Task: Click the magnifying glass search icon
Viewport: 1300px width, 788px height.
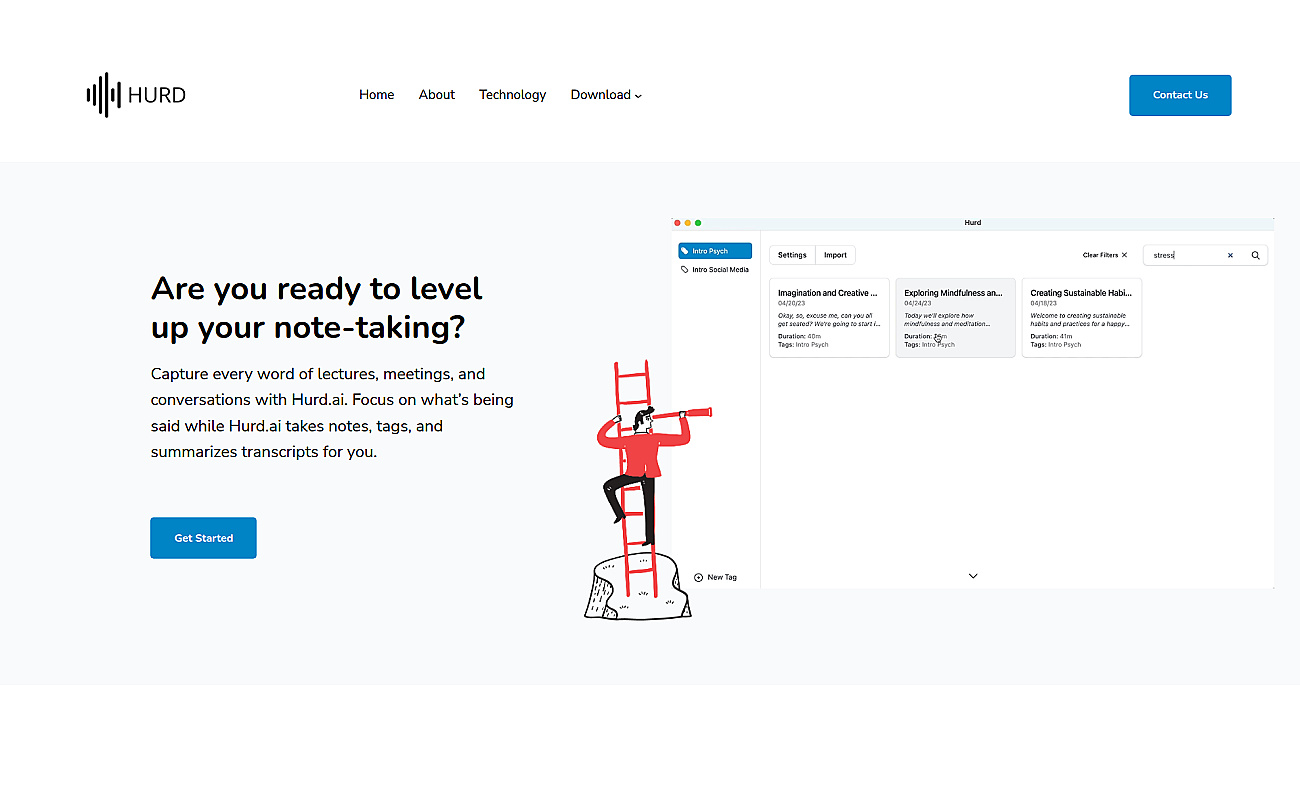Action: pyautogui.click(x=1256, y=255)
